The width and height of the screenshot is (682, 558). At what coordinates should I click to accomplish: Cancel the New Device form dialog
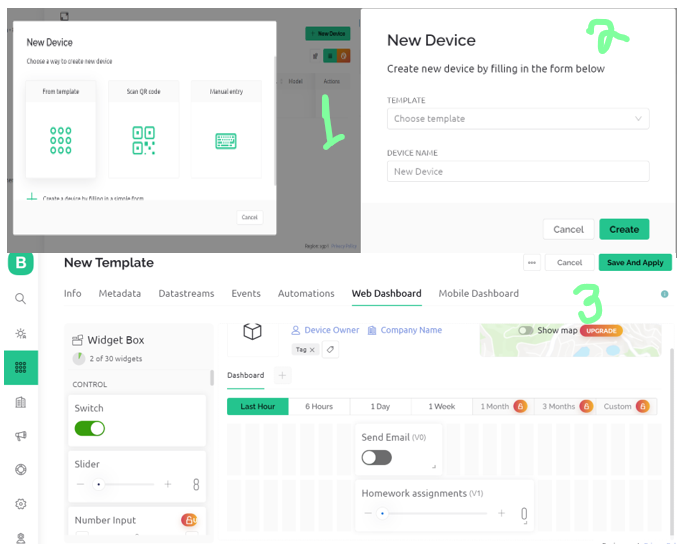tap(568, 229)
